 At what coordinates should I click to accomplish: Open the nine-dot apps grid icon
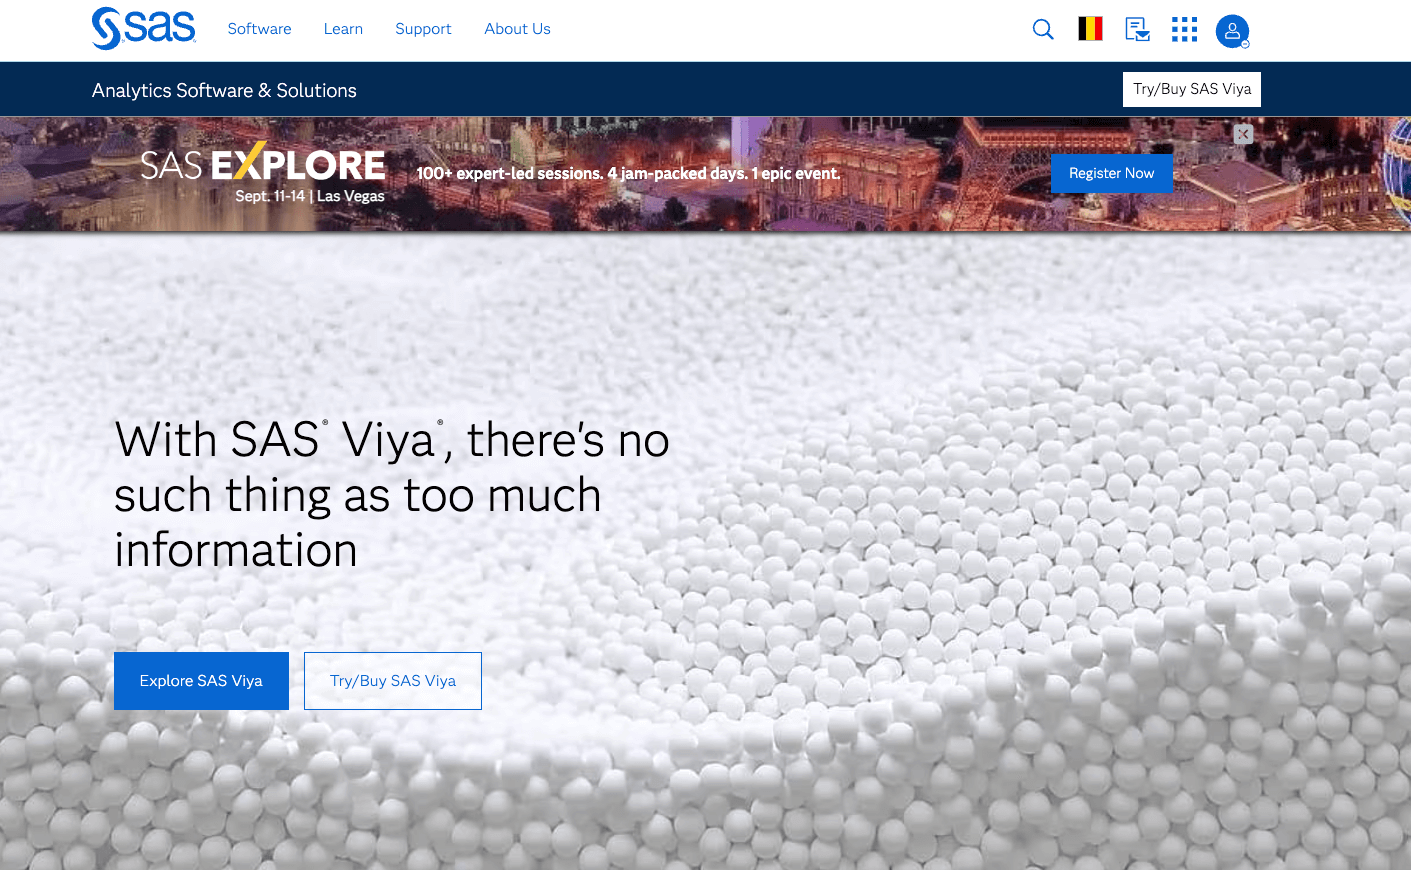pos(1184,30)
